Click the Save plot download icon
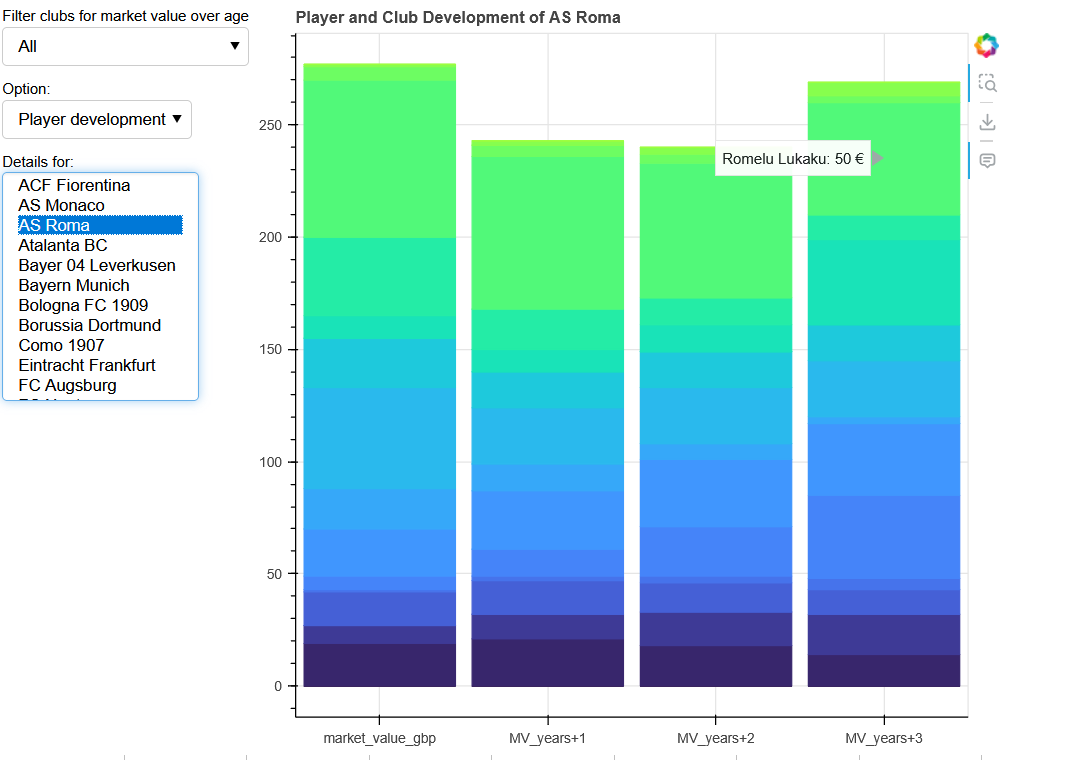Viewport: 1074px width, 760px height. (987, 122)
